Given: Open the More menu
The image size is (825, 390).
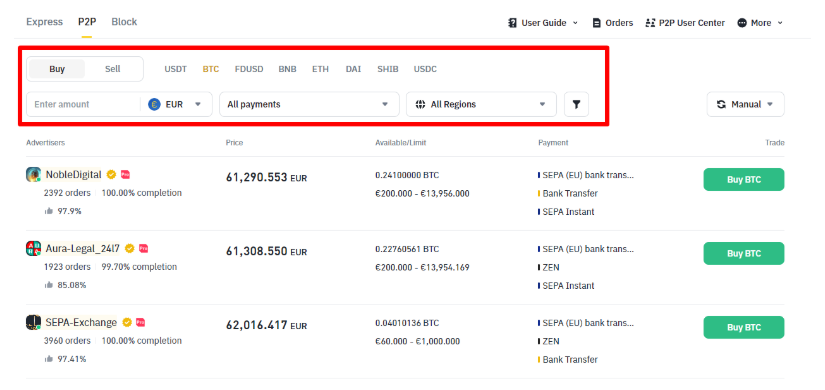Looking at the screenshot, I should (760, 23).
